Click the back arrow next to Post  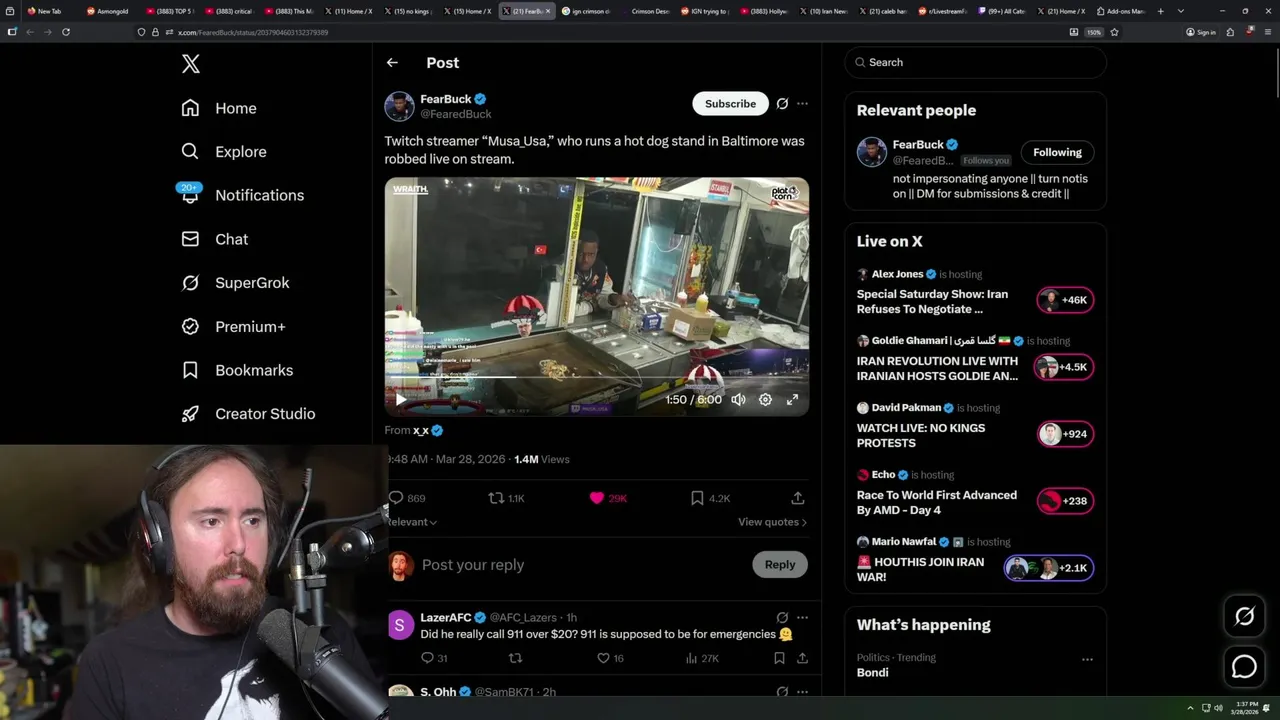pos(392,62)
